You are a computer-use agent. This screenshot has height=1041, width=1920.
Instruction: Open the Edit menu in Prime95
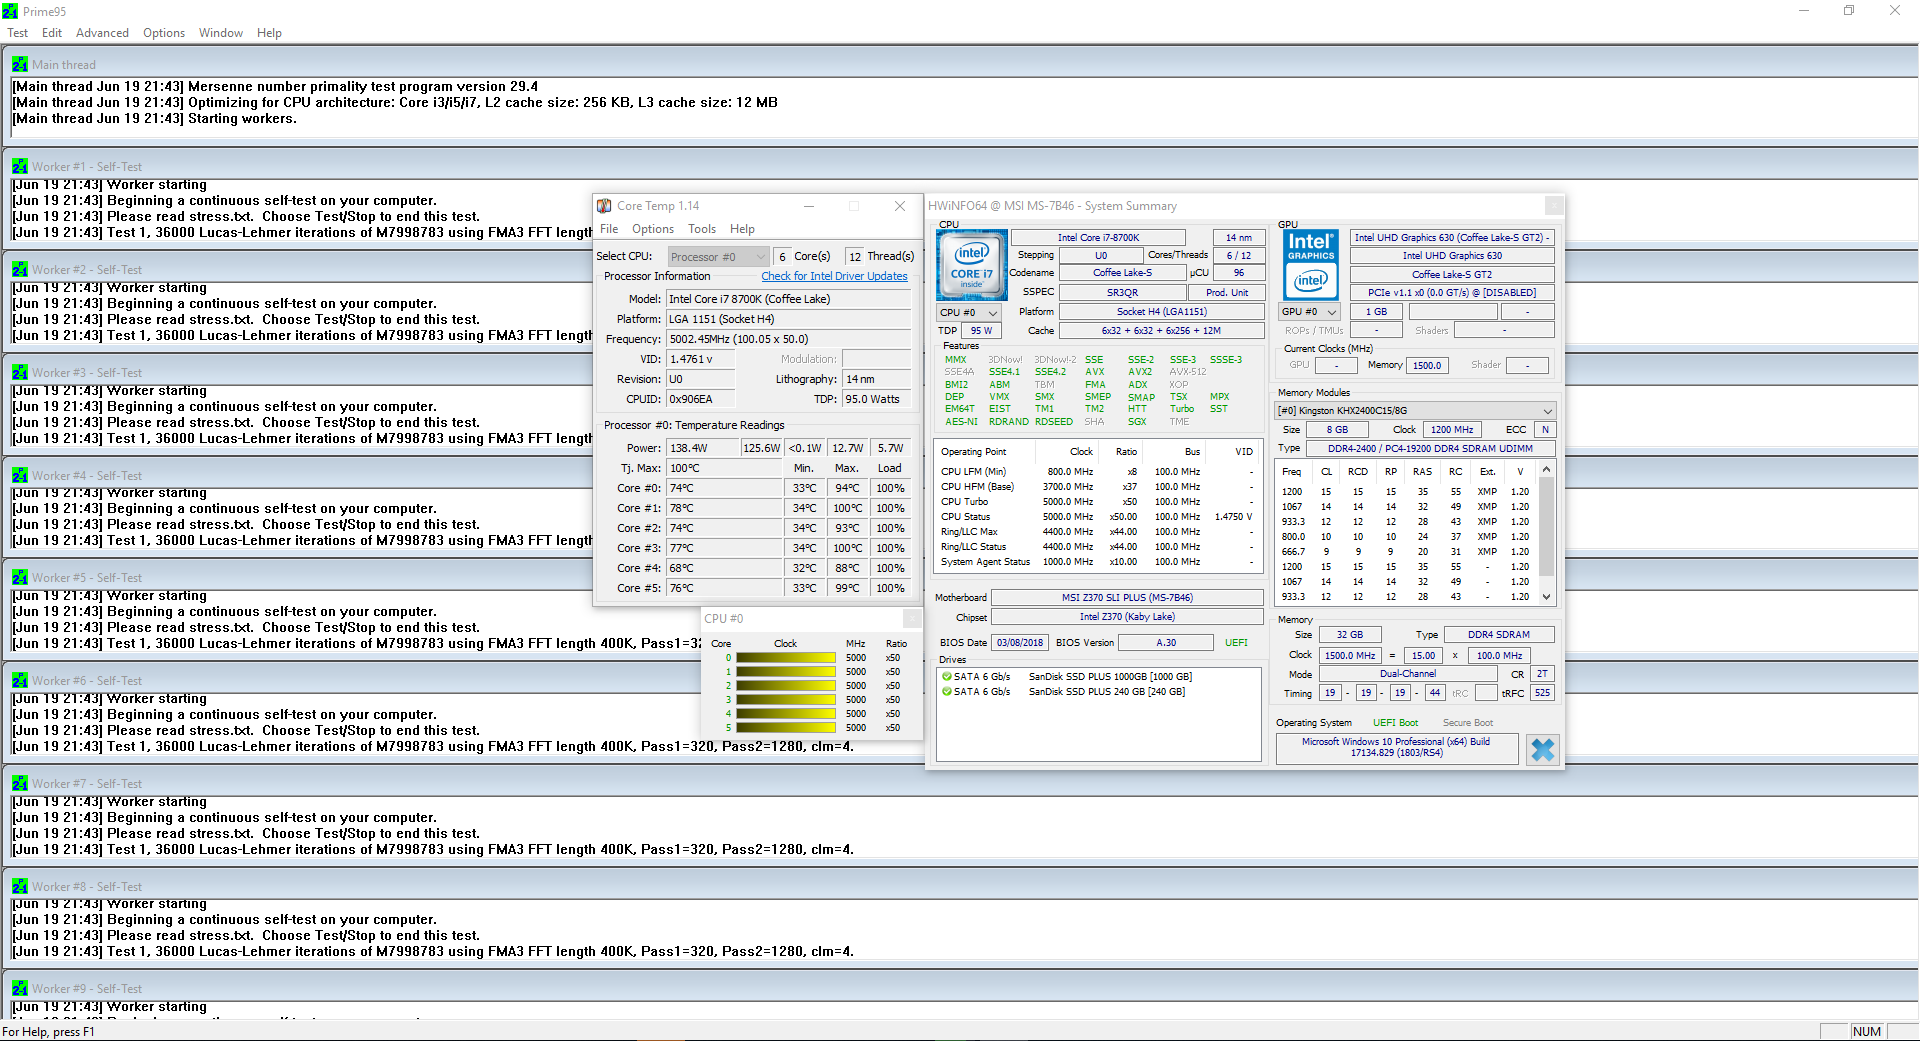(x=52, y=33)
